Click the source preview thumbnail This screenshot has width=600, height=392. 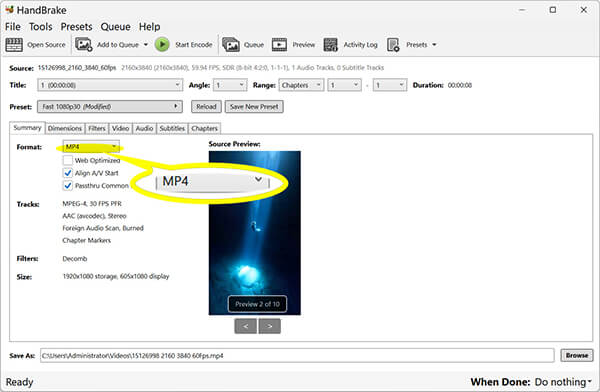(x=254, y=233)
